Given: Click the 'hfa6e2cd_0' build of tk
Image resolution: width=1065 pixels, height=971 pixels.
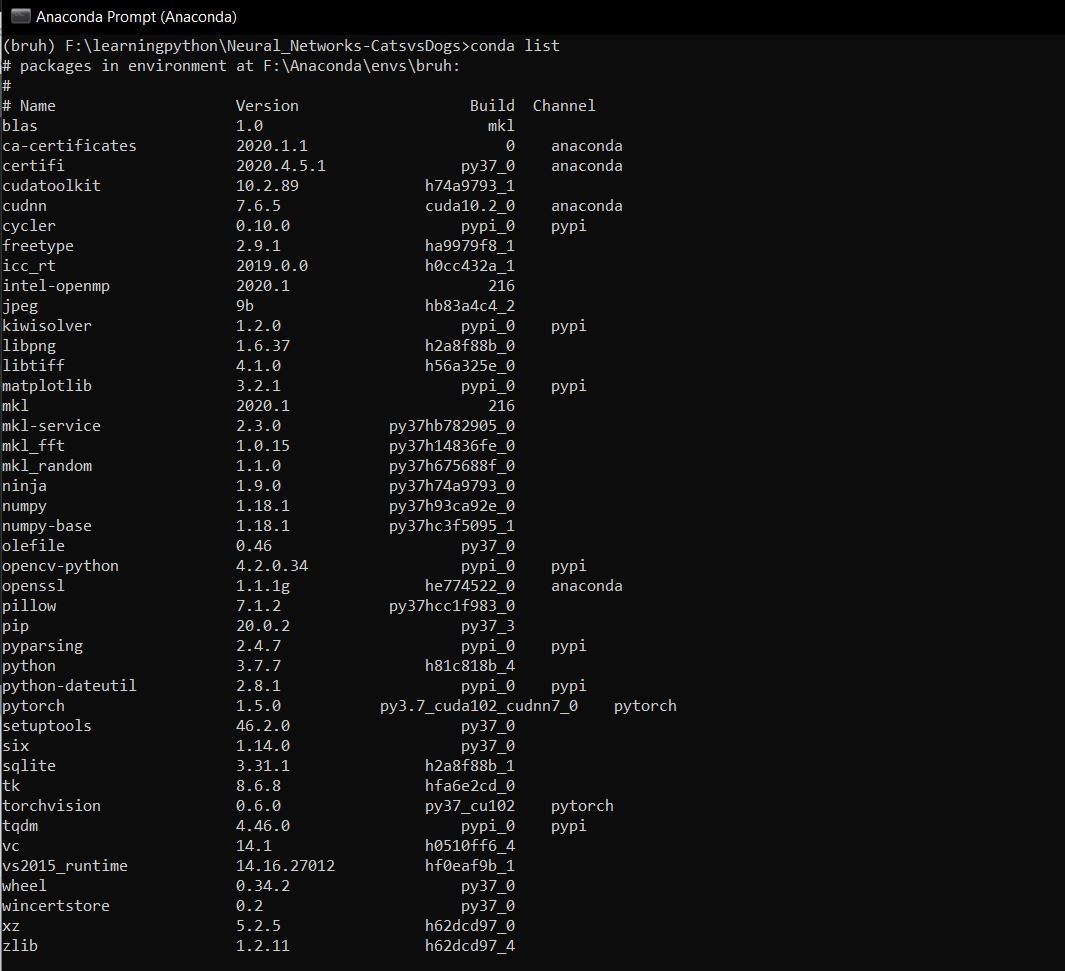Looking at the screenshot, I should pyautogui.click(x=470, y=786).
